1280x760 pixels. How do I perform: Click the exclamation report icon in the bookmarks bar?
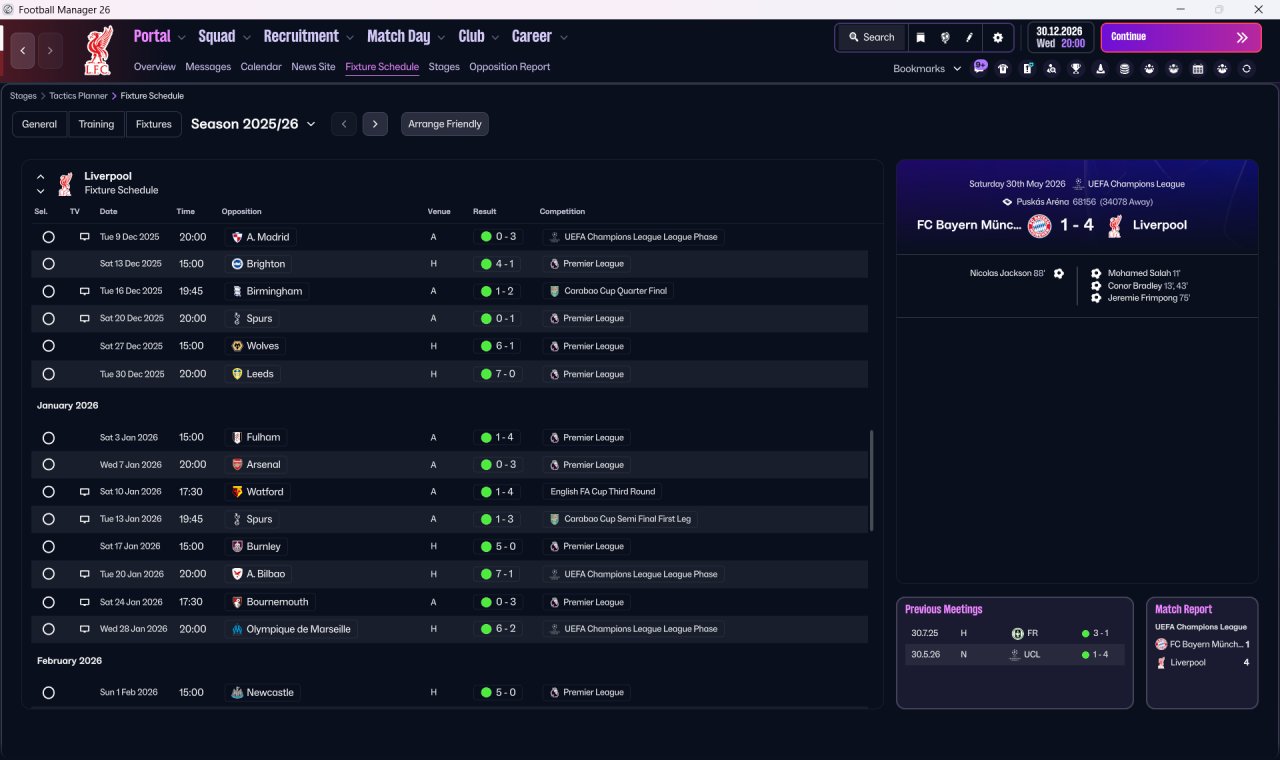(x=1027, y=69)
